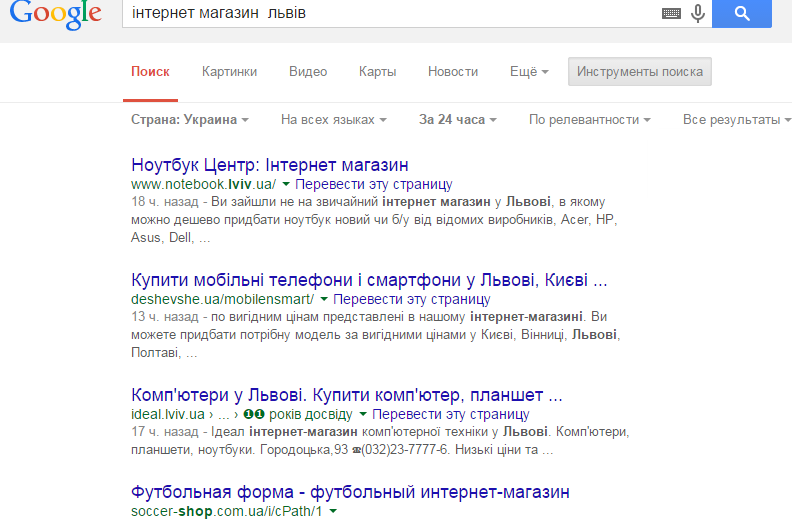This screenshot has height=523, width=792.
Task: Open the На всех языках dropdown
Action: (334, 120)
